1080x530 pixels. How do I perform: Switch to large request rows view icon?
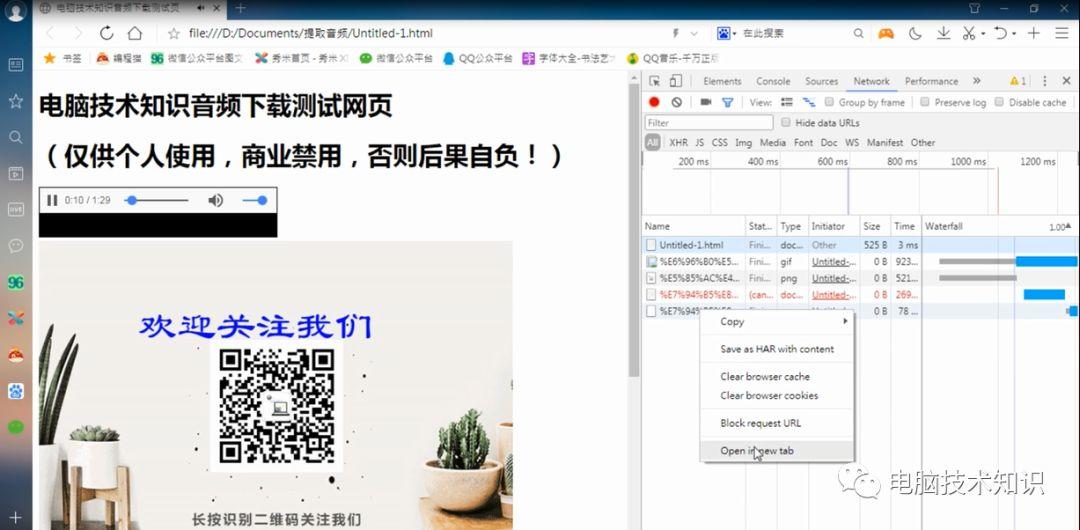(x=787, y=102)
